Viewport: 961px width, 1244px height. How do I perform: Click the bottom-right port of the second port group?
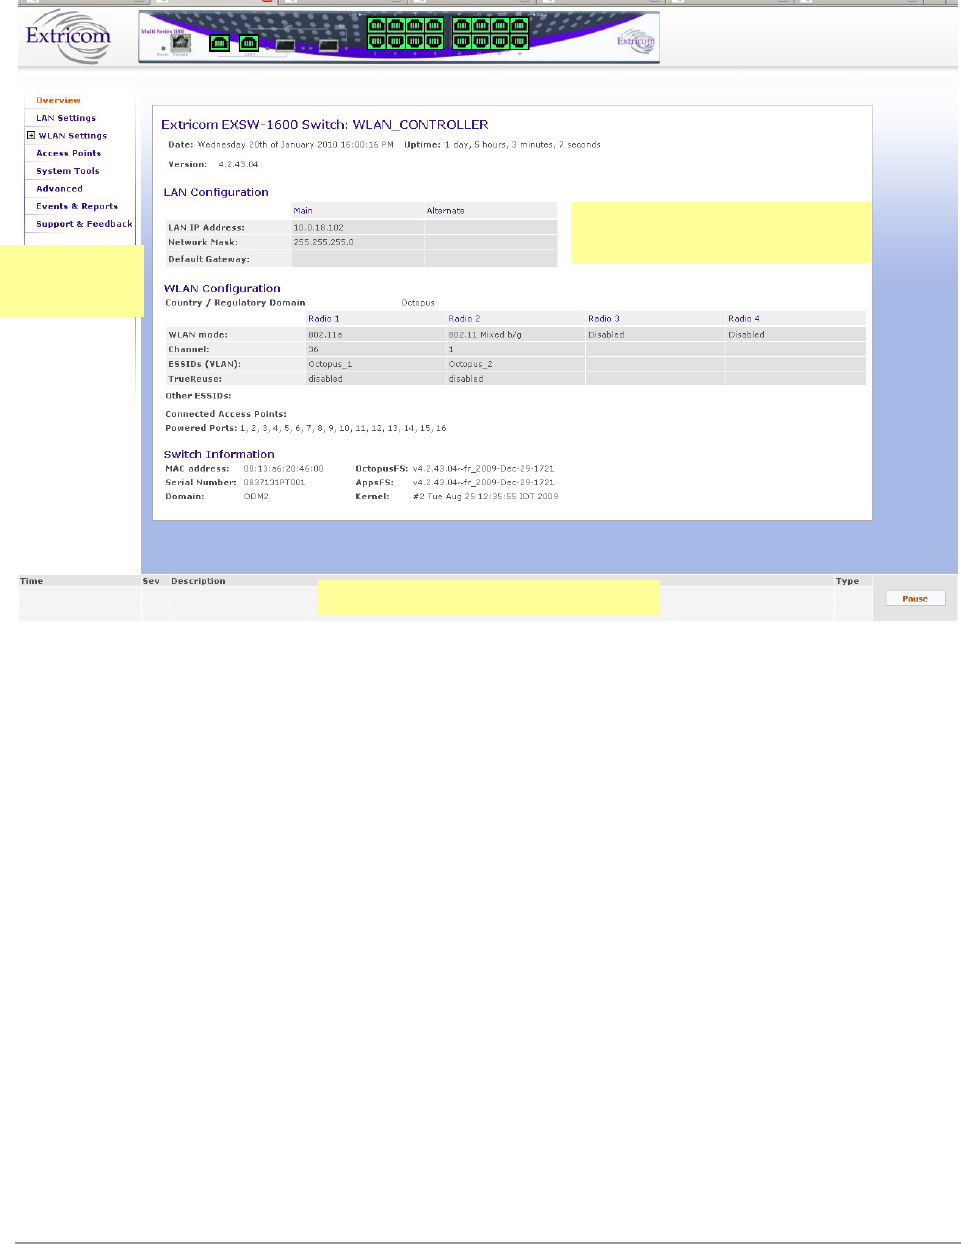coord(520,42)
